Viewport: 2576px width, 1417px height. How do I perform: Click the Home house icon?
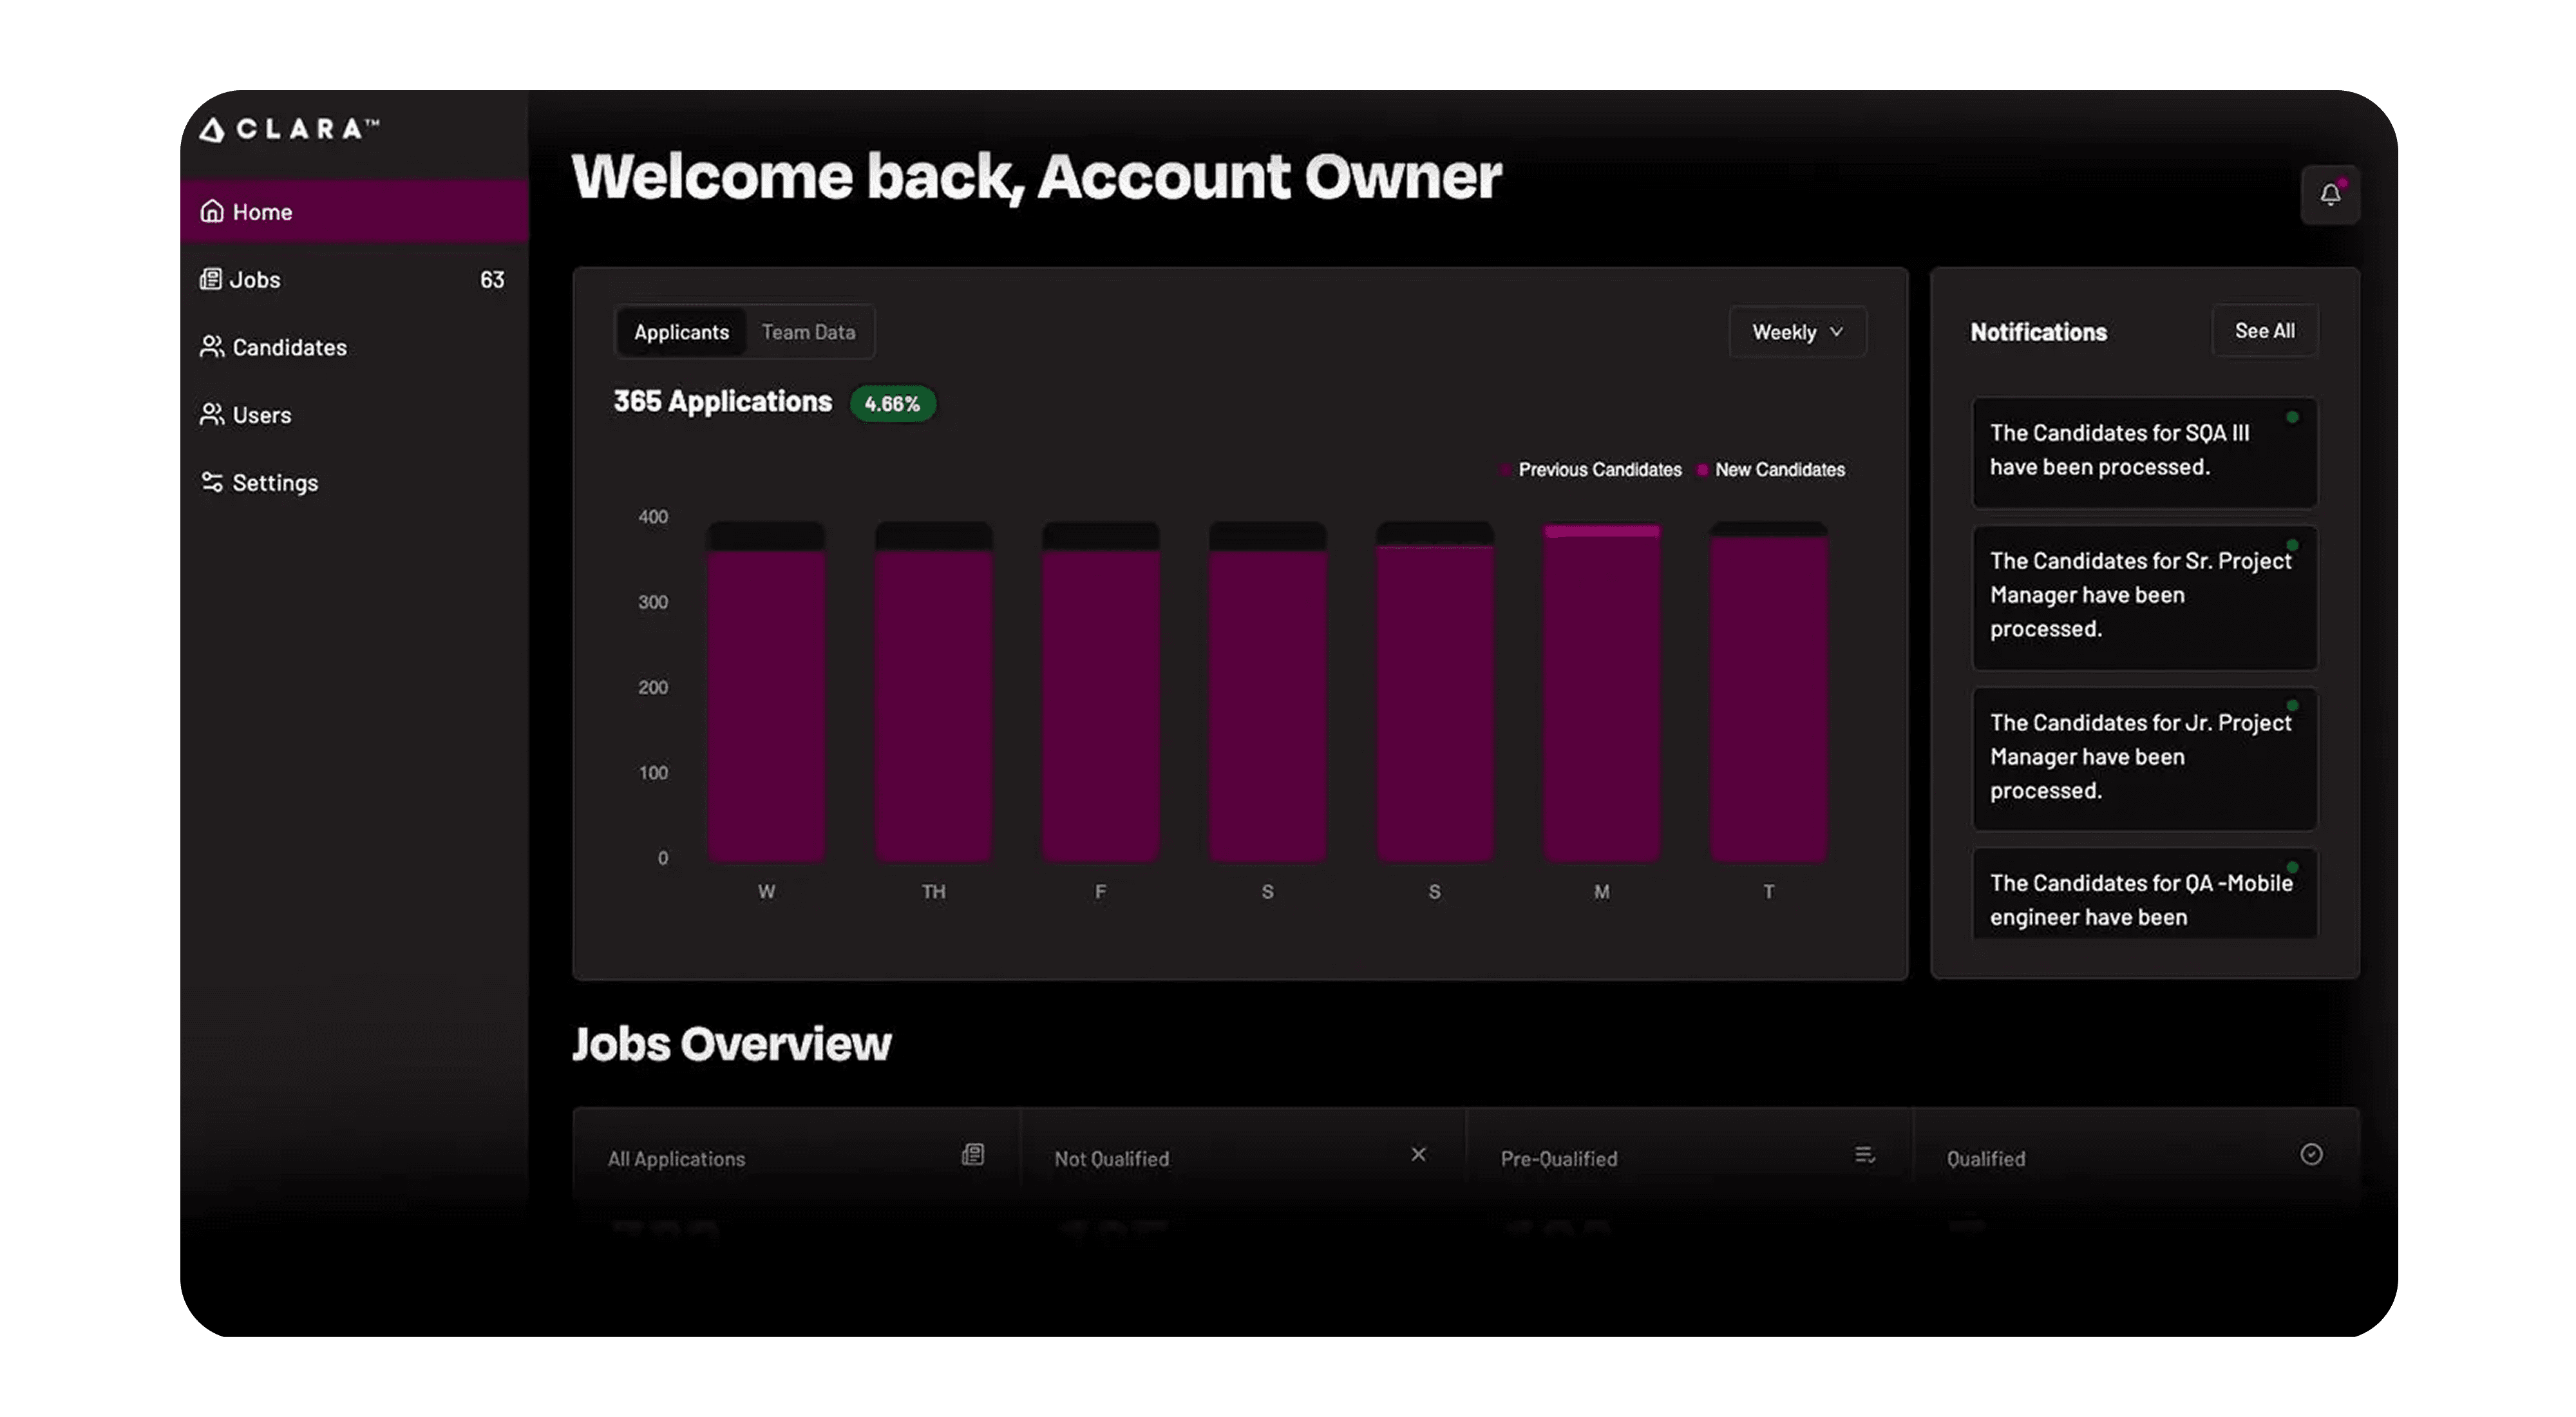coord(211,211)
